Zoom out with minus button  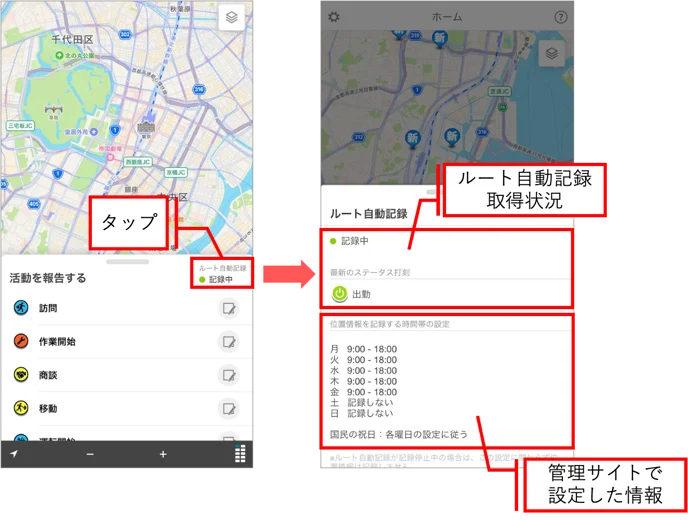90,454
